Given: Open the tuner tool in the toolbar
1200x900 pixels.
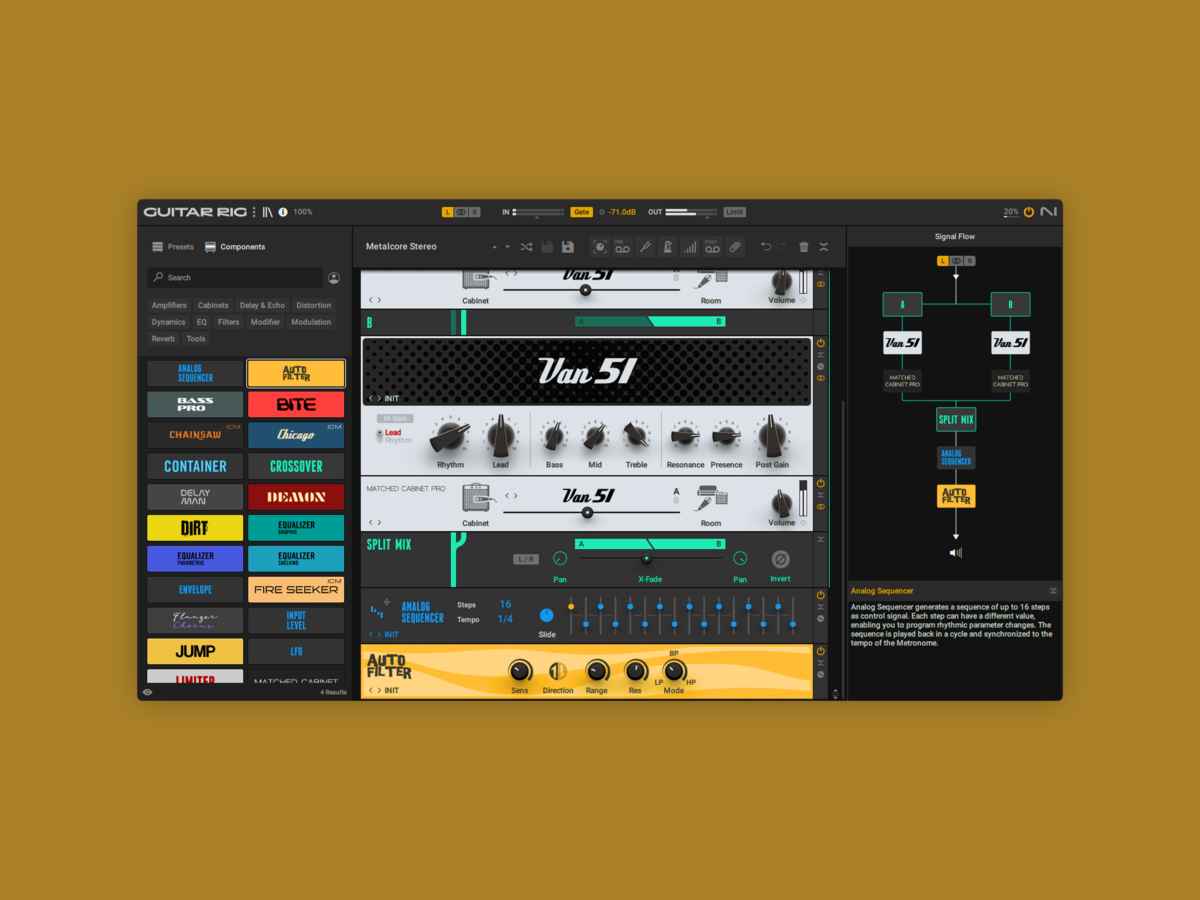Looking at the screenshot, I should tap(645, 247).
